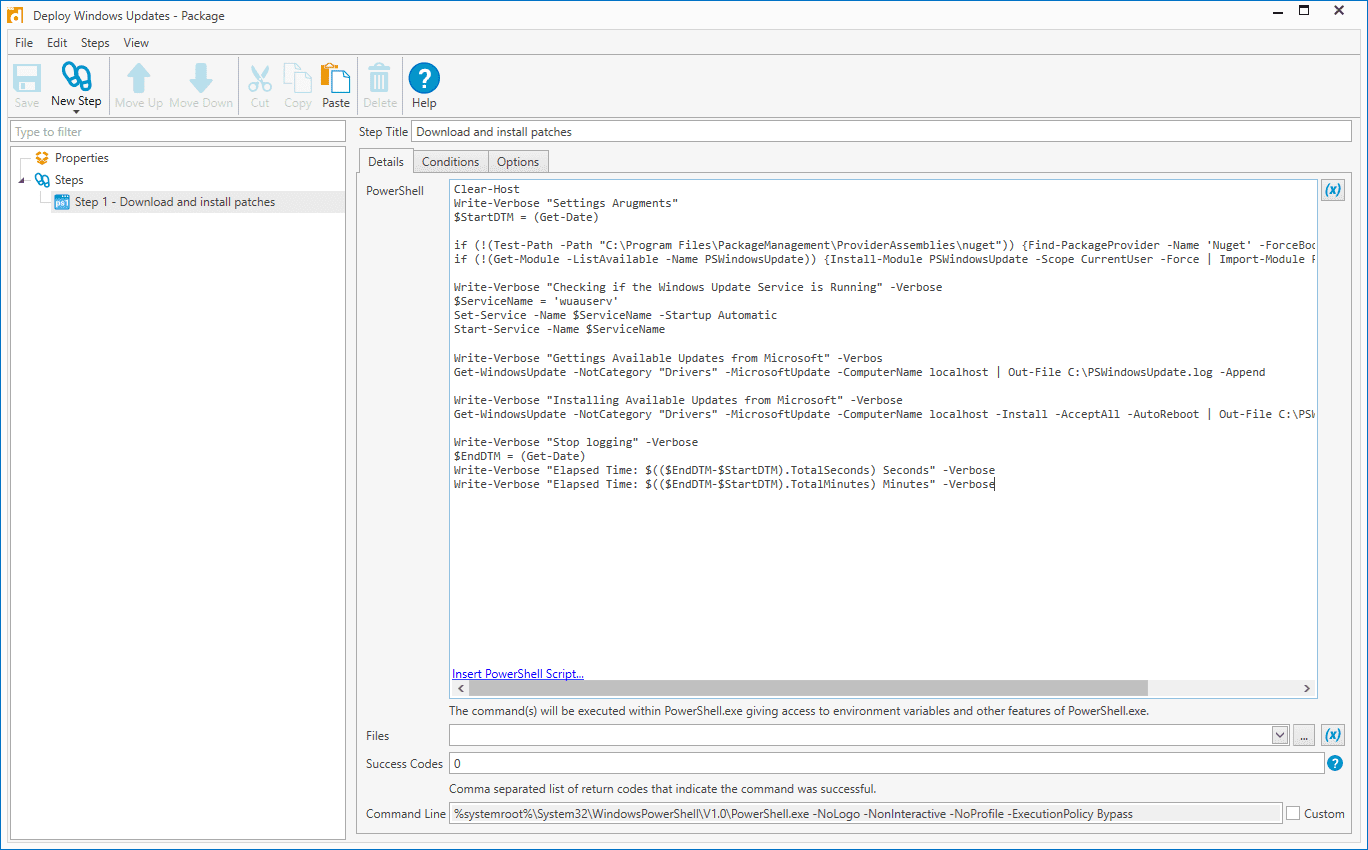
Task: Open the Edit menu
Action: click(x=57, y=43)
